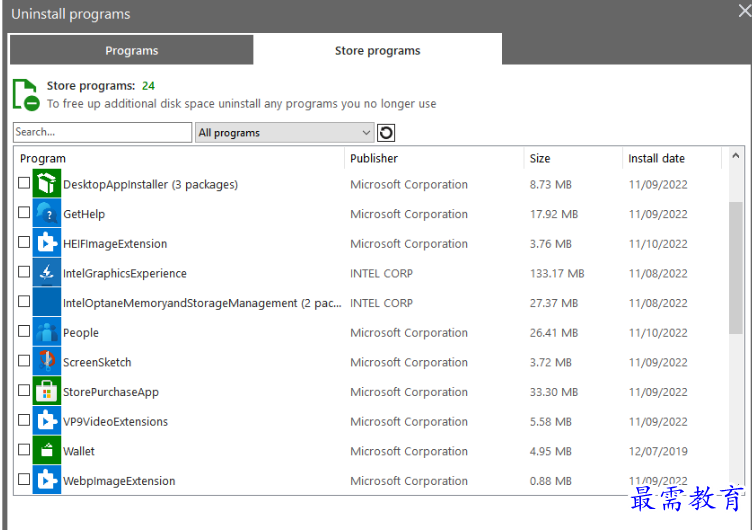The height and width of the screenshot is (530, 752).
Task: Tick the IntelGraphicsExperience checkbox
Action: (x=24, y=272)
